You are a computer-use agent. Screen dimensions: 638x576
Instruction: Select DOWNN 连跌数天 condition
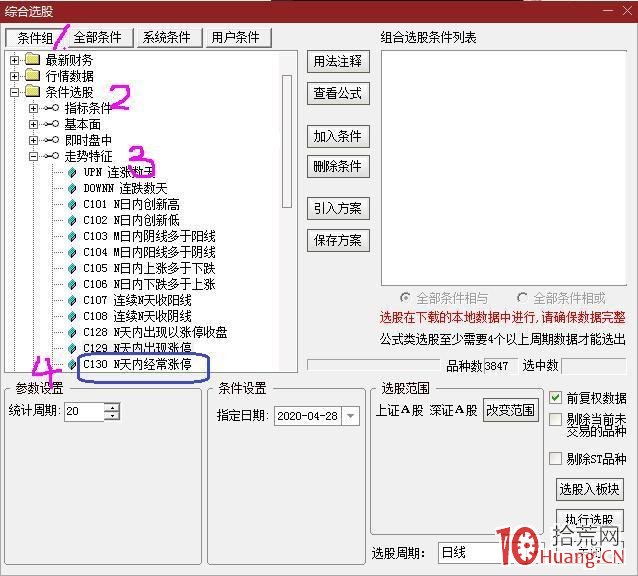125,188
